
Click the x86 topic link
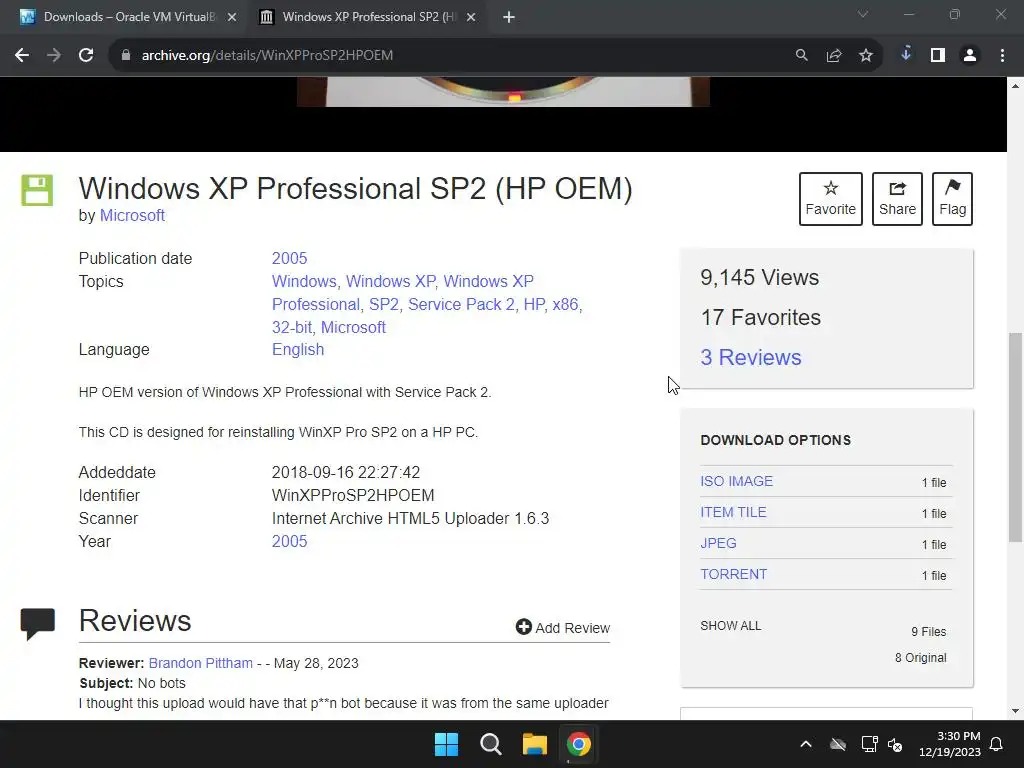[566, 304]
